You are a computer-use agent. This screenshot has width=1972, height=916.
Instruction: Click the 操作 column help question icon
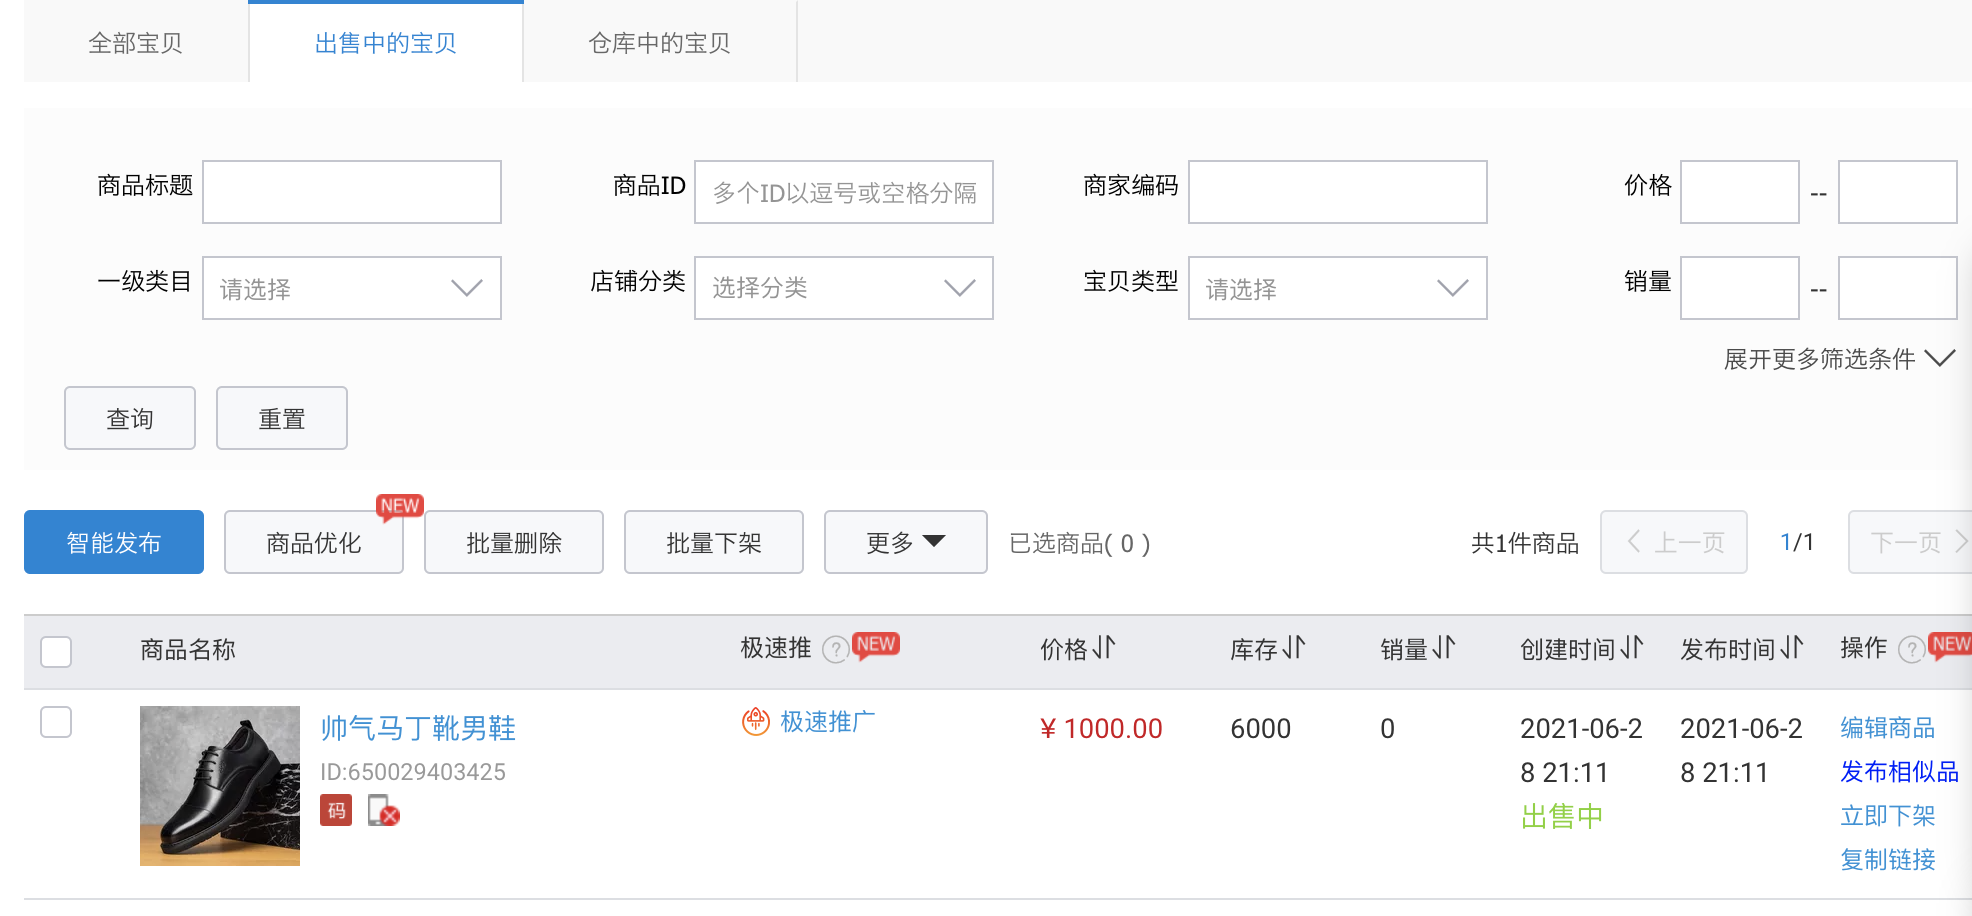coord(1911,650)
